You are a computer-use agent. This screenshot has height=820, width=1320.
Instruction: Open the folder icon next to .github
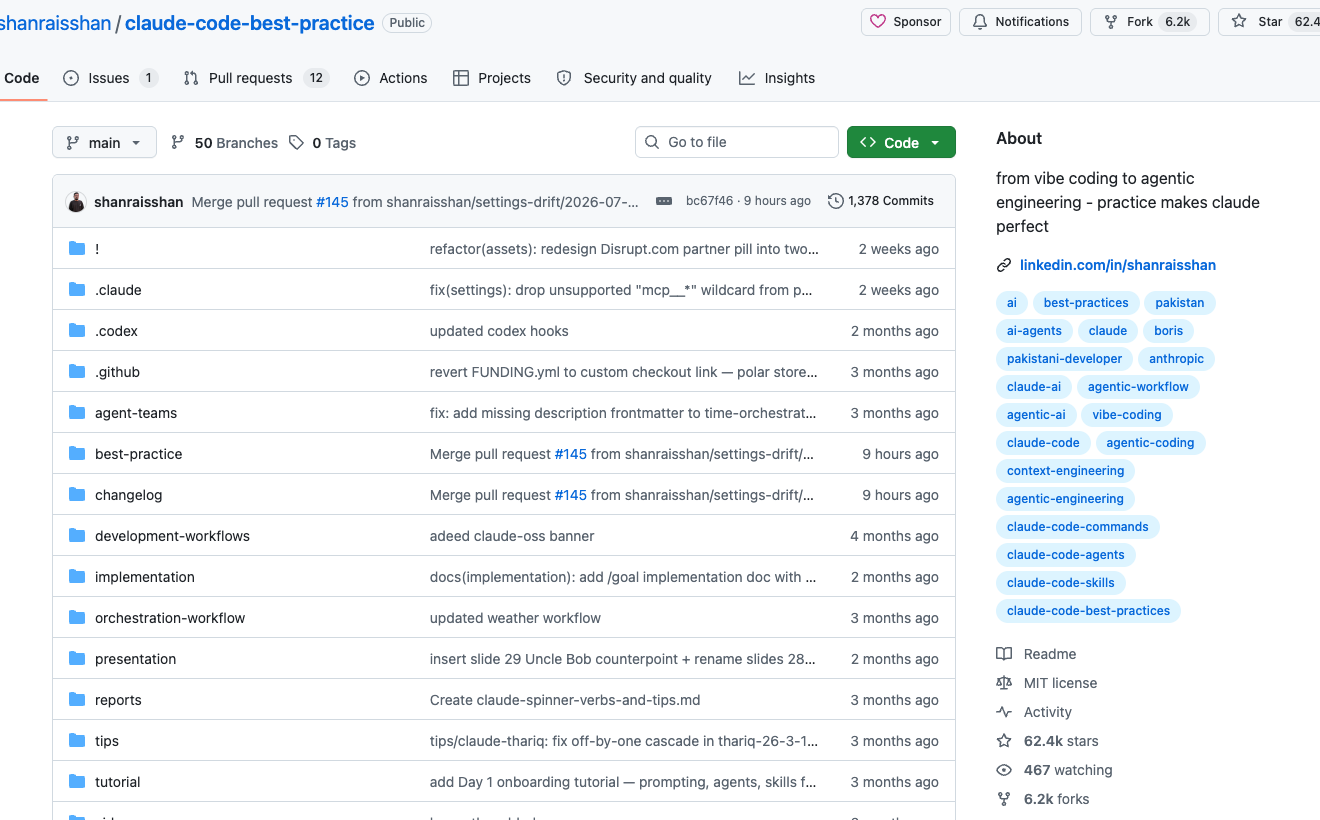coord(77,372)
